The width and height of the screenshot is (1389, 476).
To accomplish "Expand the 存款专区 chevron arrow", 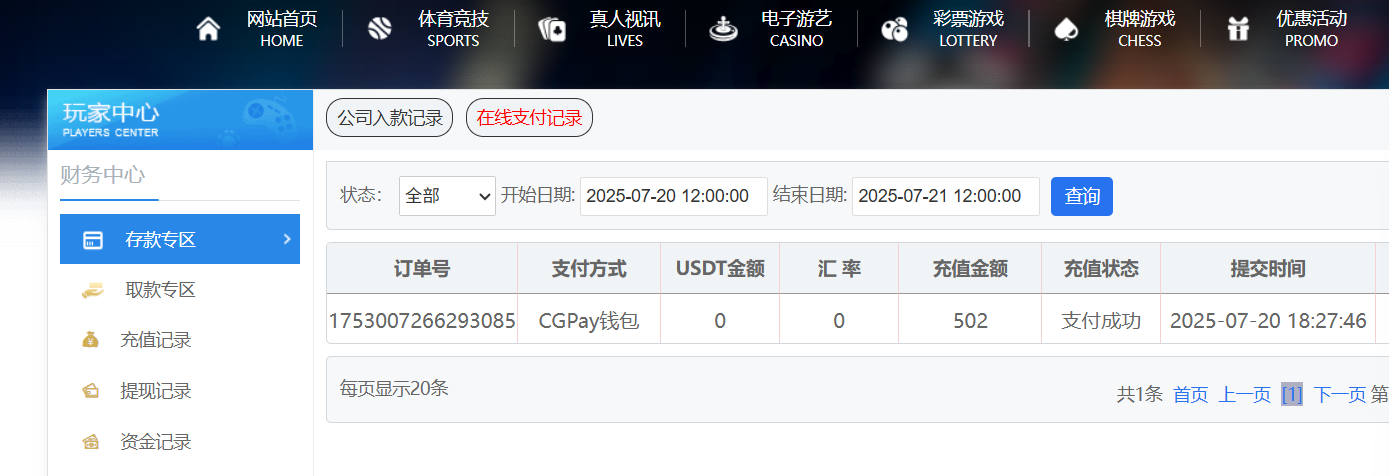I will click(x=287, y=239).
